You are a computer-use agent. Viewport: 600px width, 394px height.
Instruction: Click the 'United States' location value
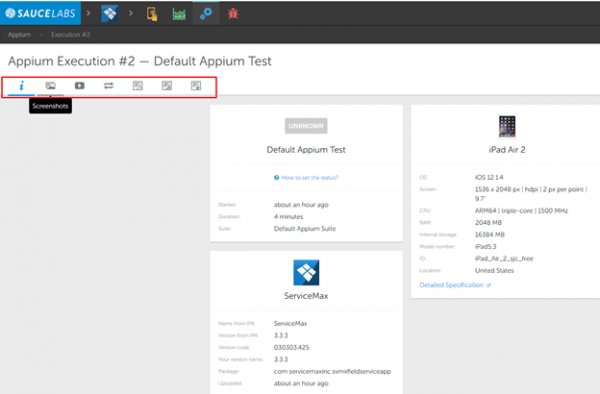[x=494, y=270]
